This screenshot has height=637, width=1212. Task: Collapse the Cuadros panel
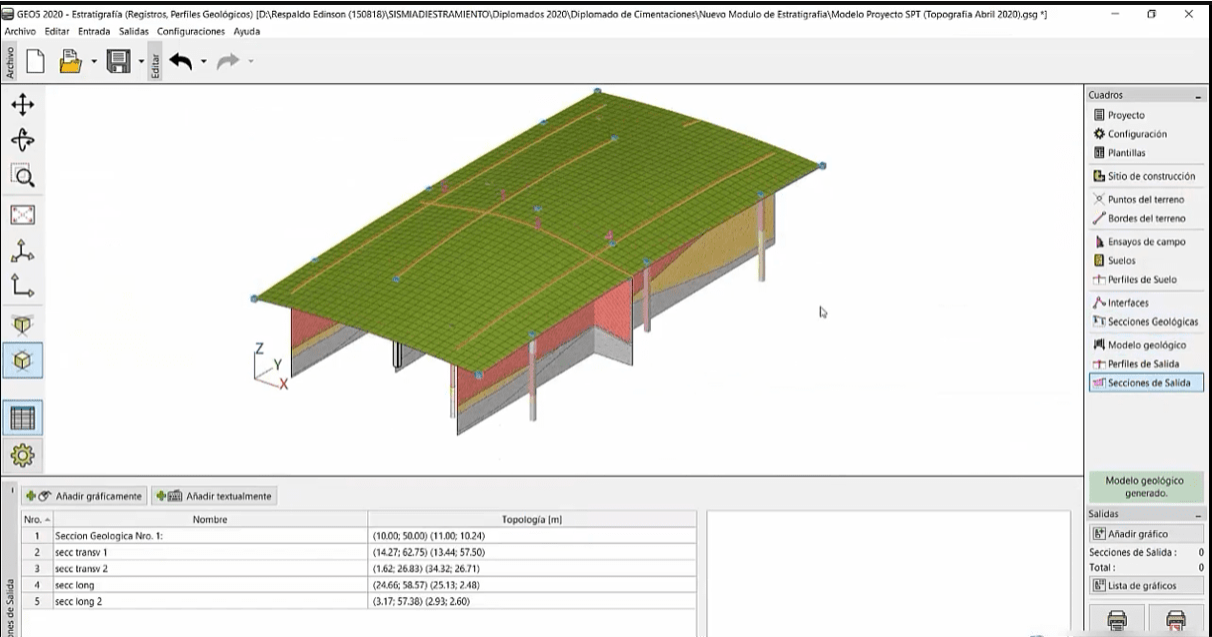1198,96
